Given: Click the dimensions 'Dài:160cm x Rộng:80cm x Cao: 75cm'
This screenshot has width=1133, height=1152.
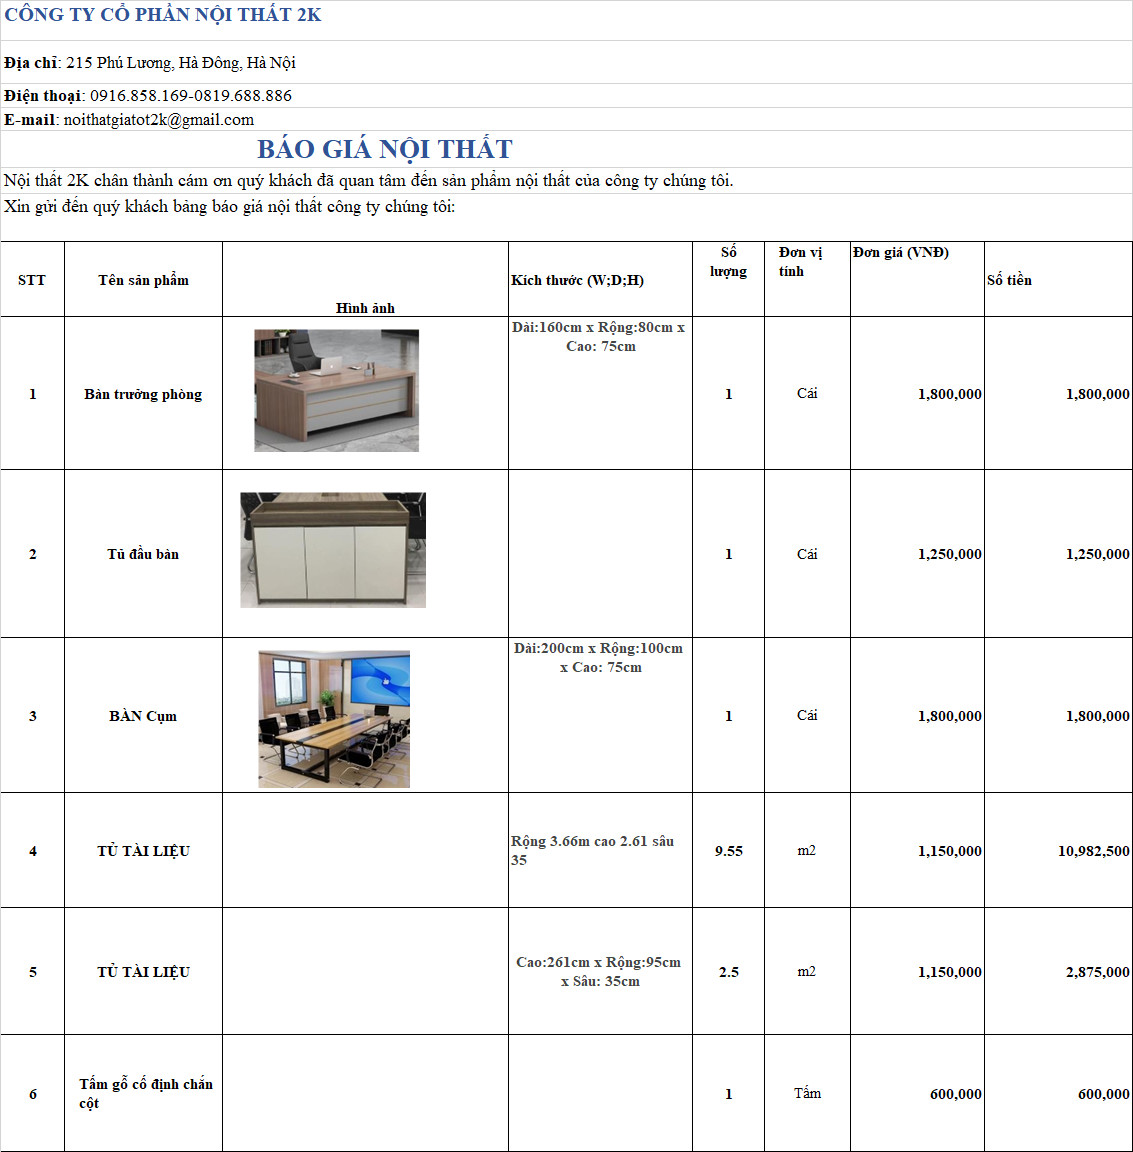Looking at the screenshot, I should (600, 336).
